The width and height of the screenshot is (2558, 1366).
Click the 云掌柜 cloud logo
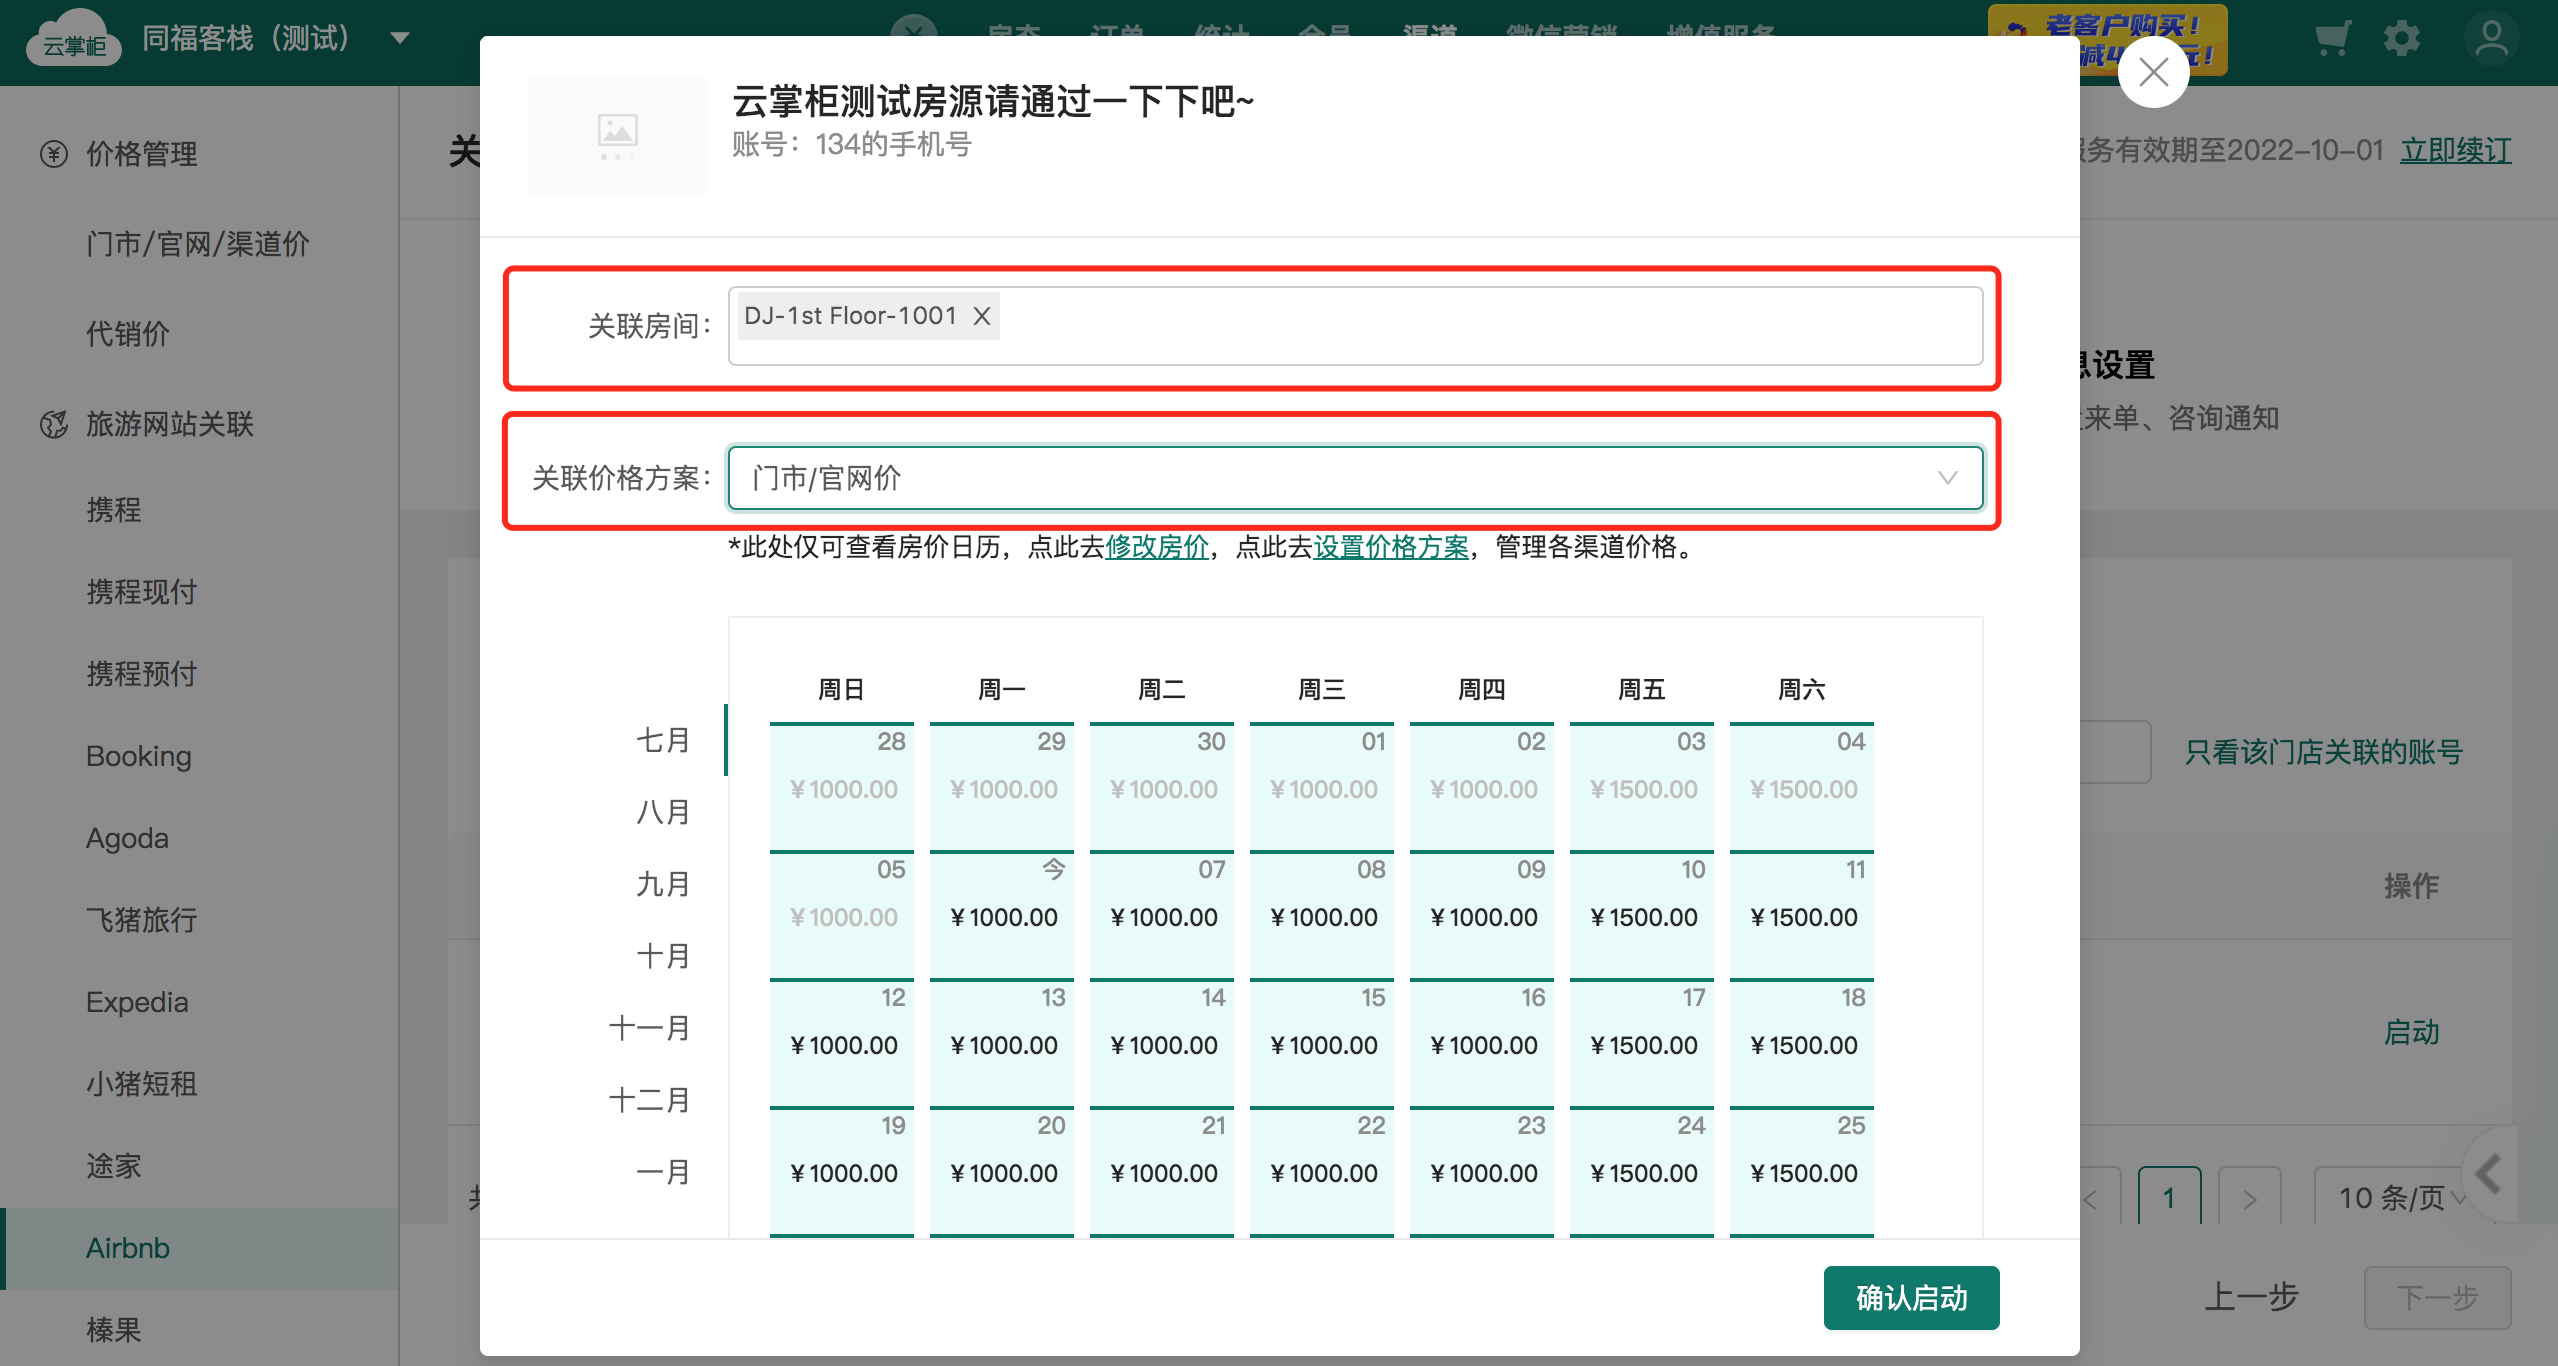[x=74, y=38]
